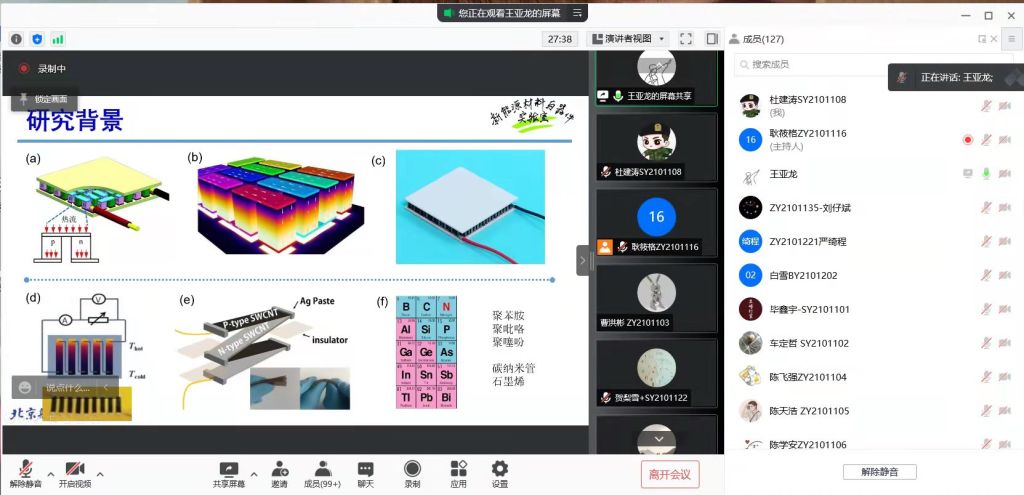Open the 设置 settings gear

pos(499,474)
